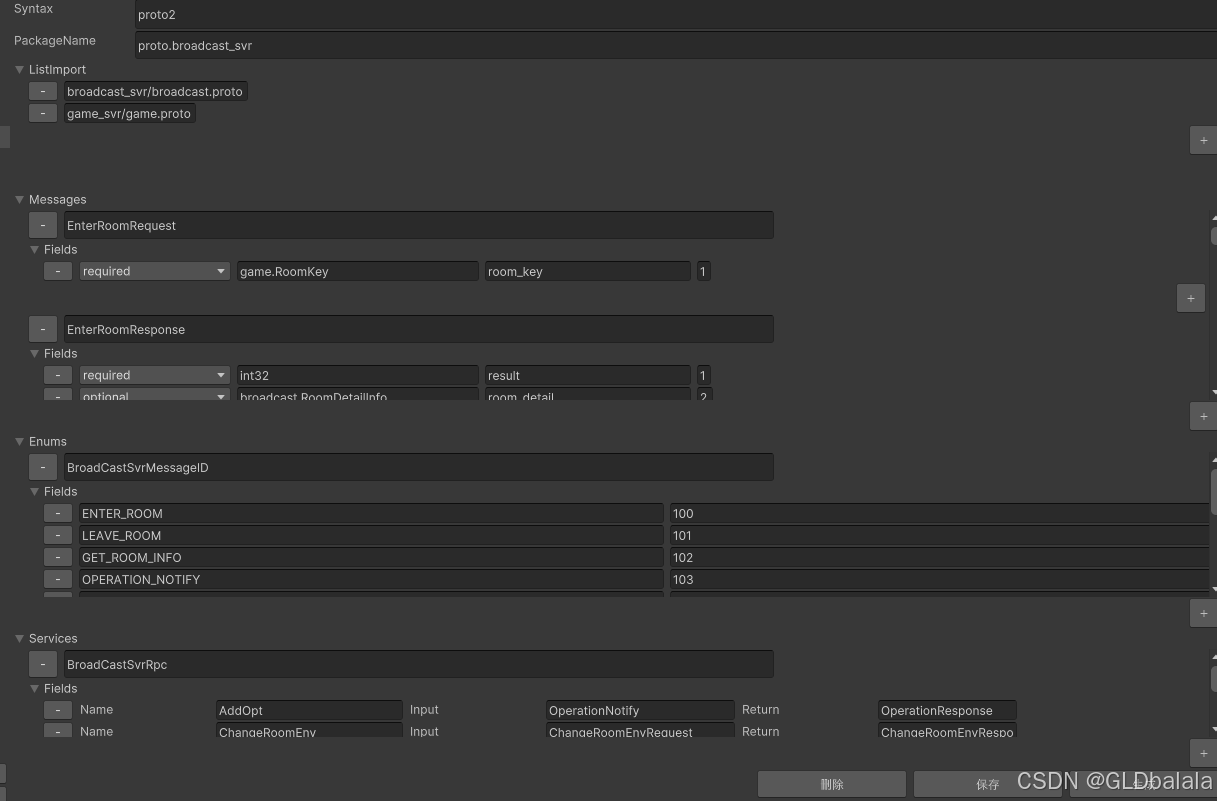Add a field to EnterRoomRequest
This screenshot has height=801, width=1217.
click(x=1190, y=298)
